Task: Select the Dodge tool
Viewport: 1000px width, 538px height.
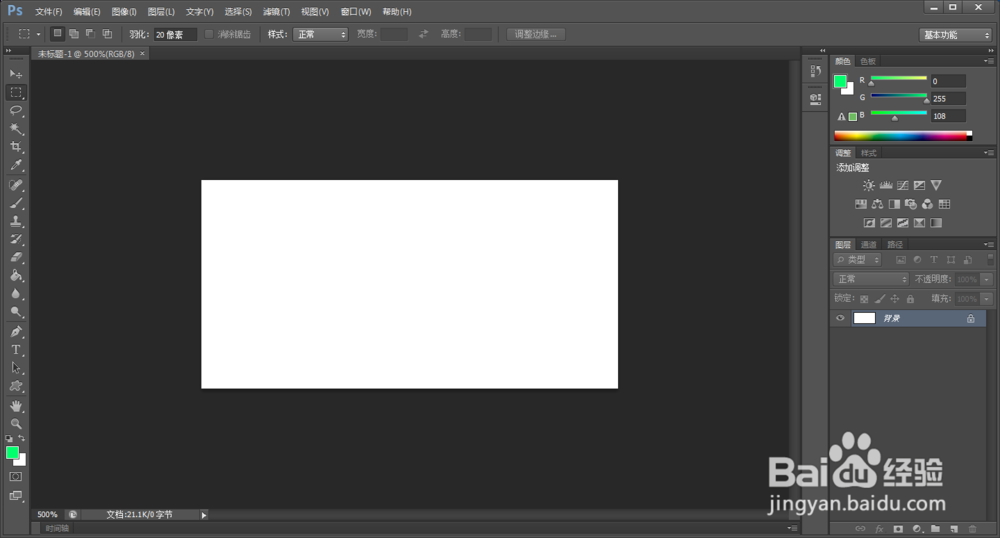Action: pos(16,312)
